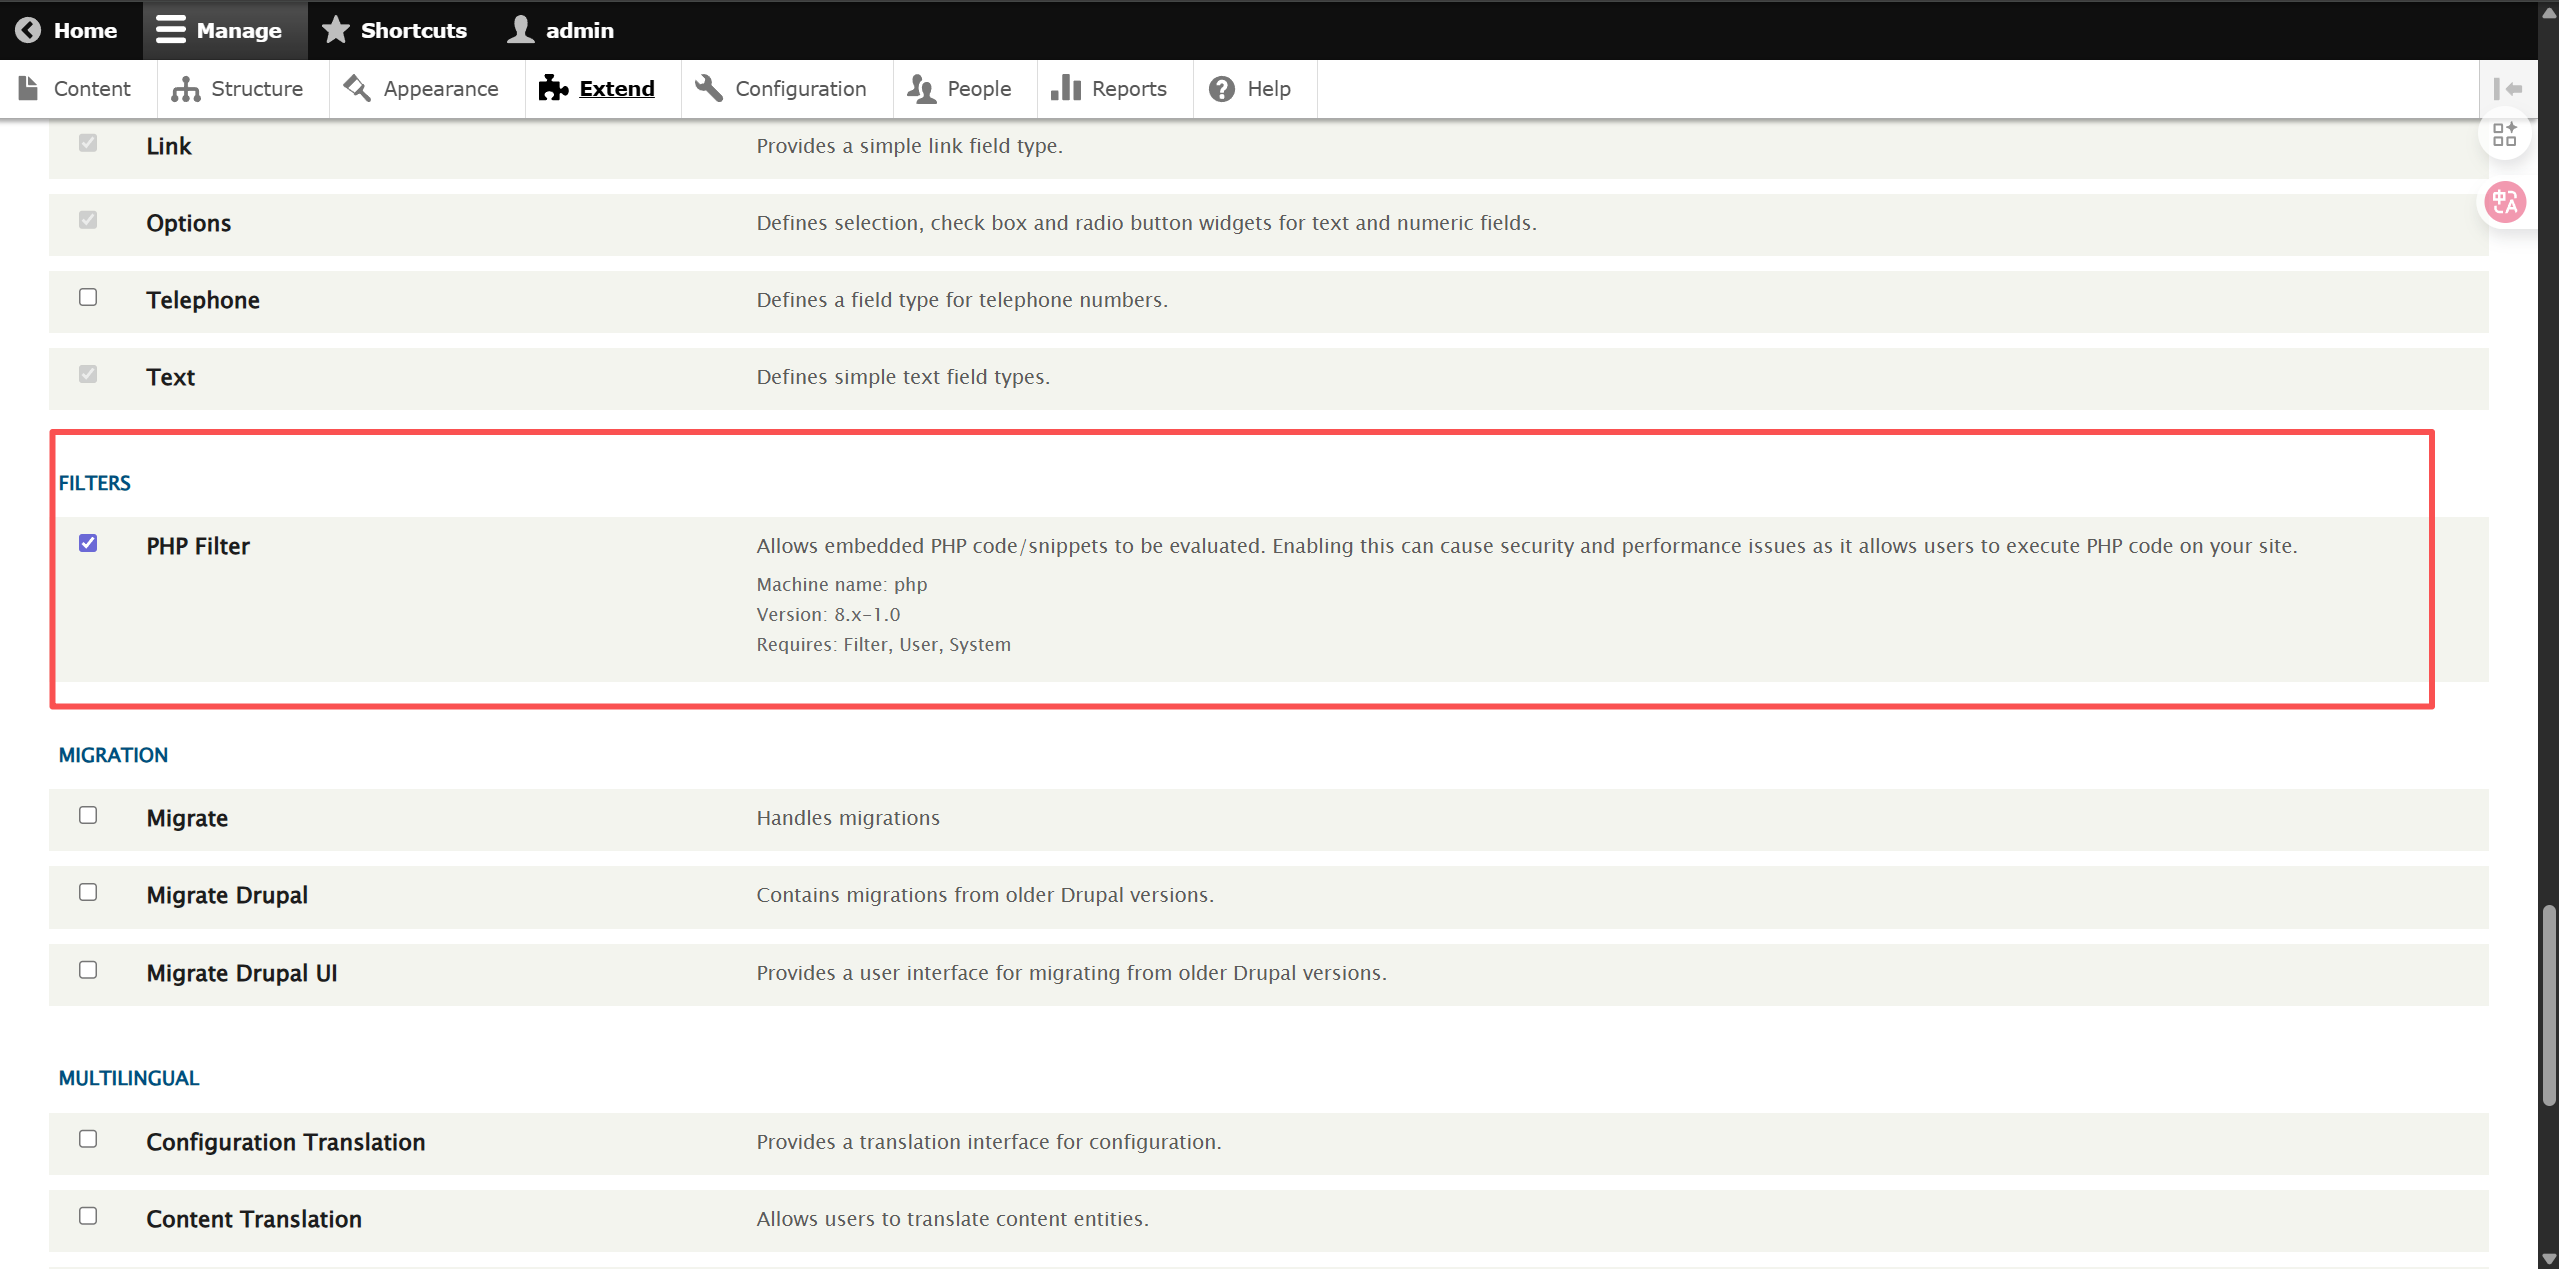Click the scrollbar down arrow
The image size is (2559, 1269).
pyautogui.click(x=2549, y=1259)
